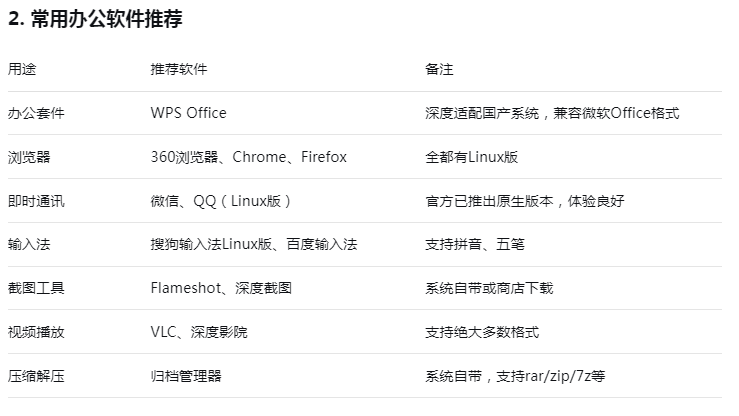Select the 微信、QQ（Linux版） cell
Image resolution: width=739 pixels, height=416 pixels.
222,201
